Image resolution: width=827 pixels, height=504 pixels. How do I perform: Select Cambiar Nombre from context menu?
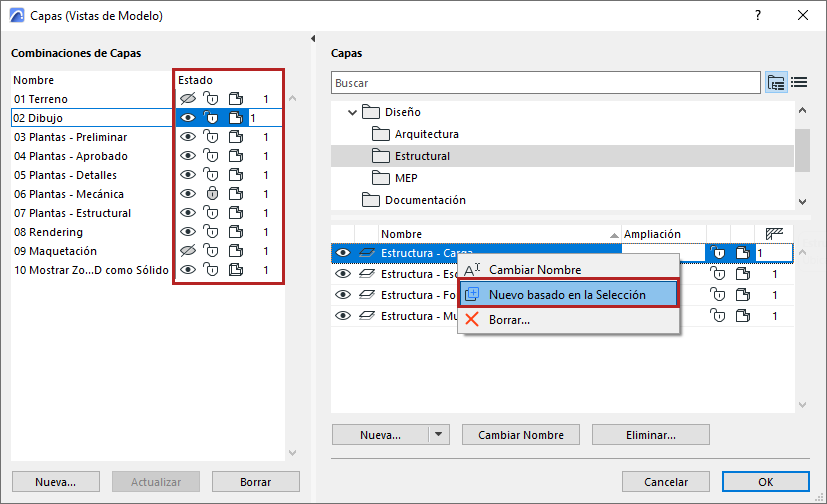pyautogui.click(x=534, y=270)
